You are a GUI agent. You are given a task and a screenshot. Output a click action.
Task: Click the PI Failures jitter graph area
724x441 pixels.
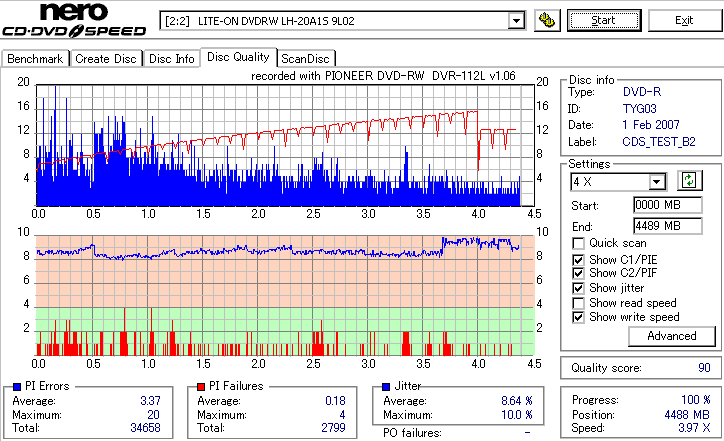(x=285, y=296)
